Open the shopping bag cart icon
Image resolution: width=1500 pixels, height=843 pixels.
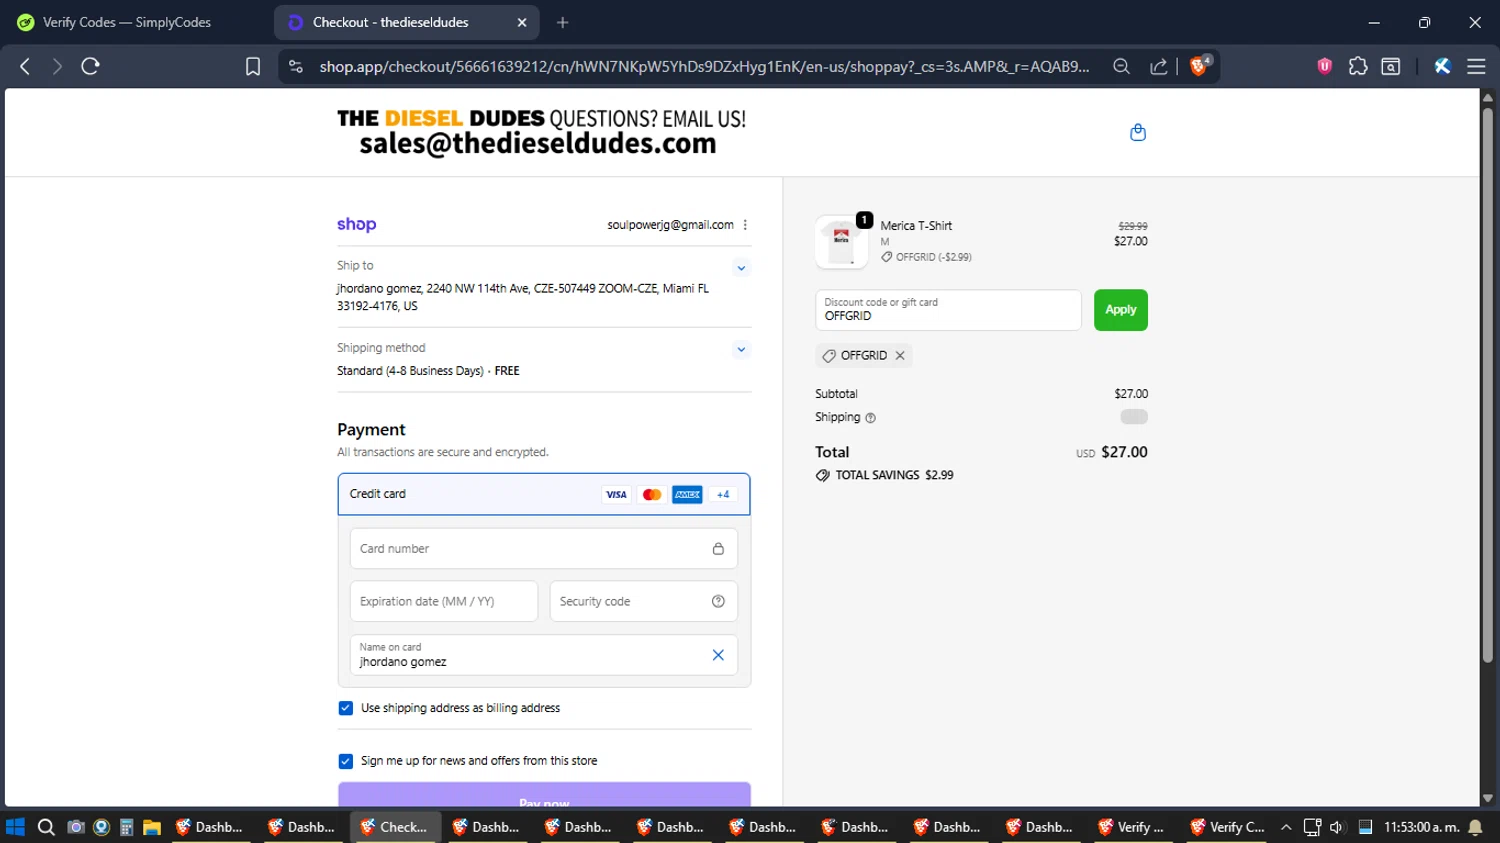pos(1138,132)
